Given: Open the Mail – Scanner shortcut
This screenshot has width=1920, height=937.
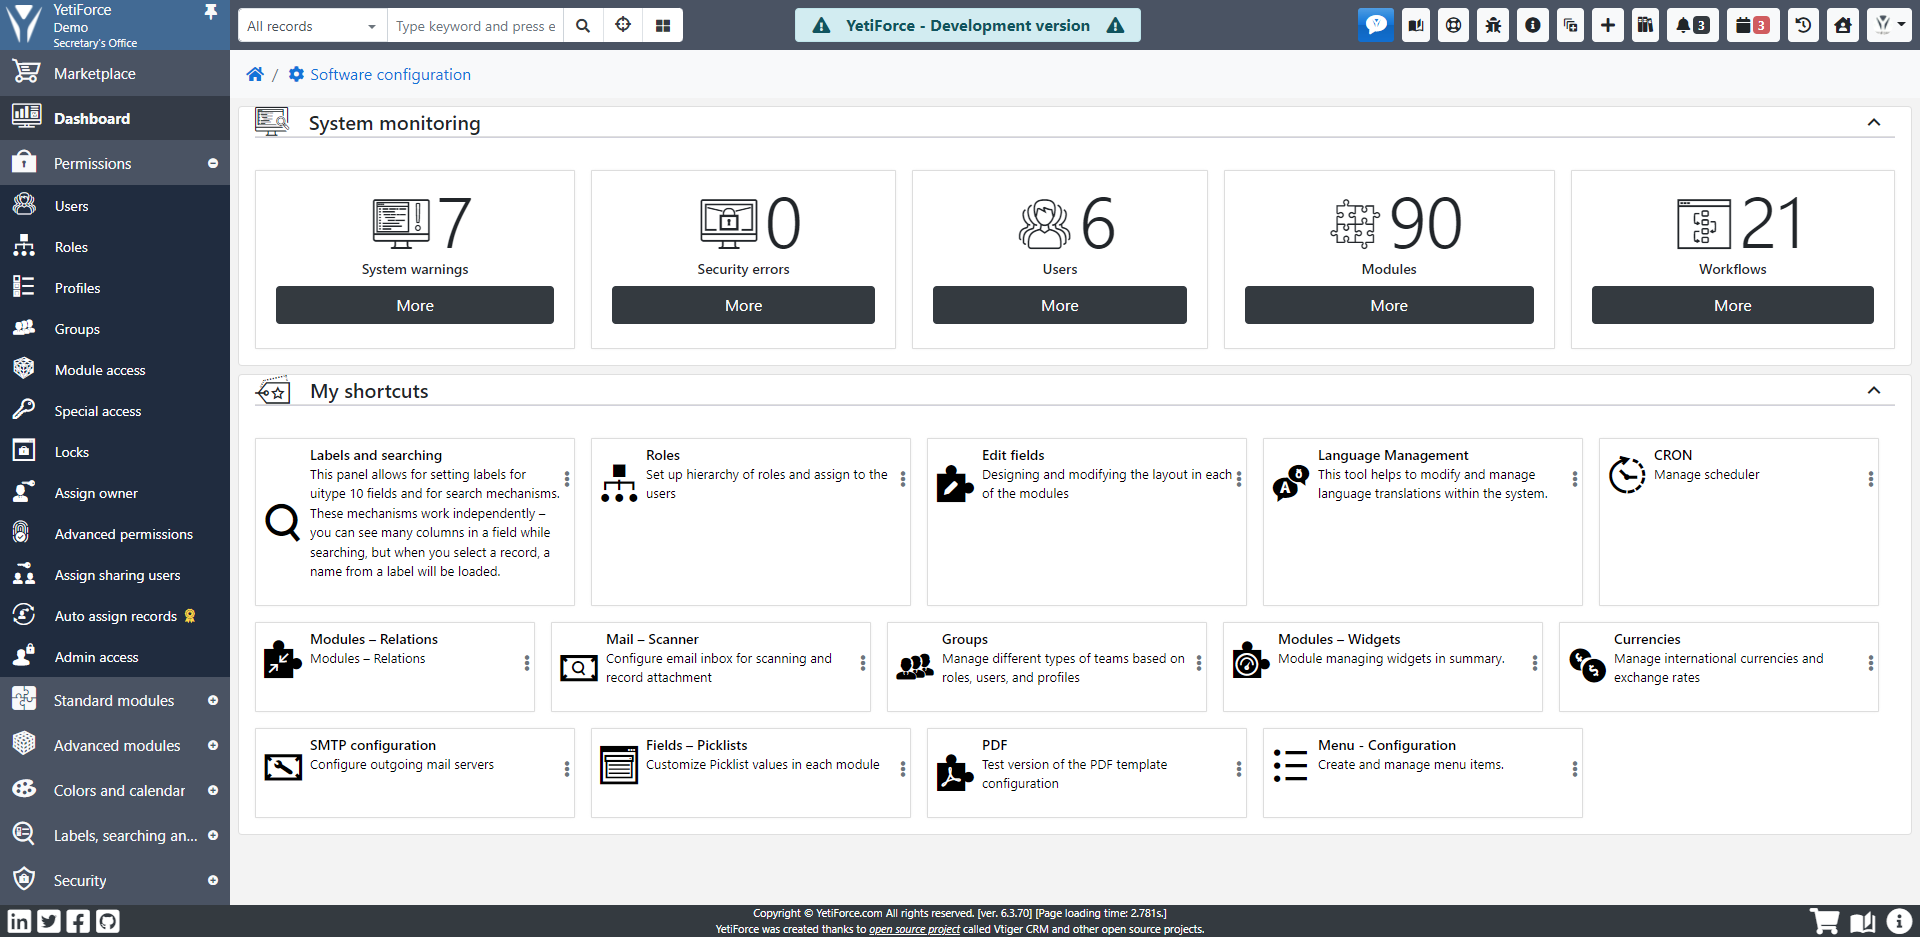Looking at the screenshot, I should pyautogui.click(x=711, y=667).
